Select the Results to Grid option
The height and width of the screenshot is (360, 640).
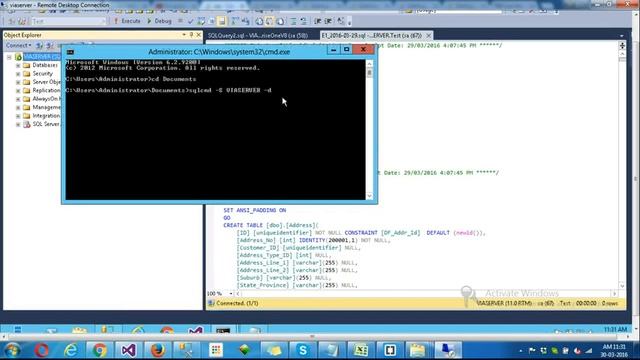pos(269,21)
